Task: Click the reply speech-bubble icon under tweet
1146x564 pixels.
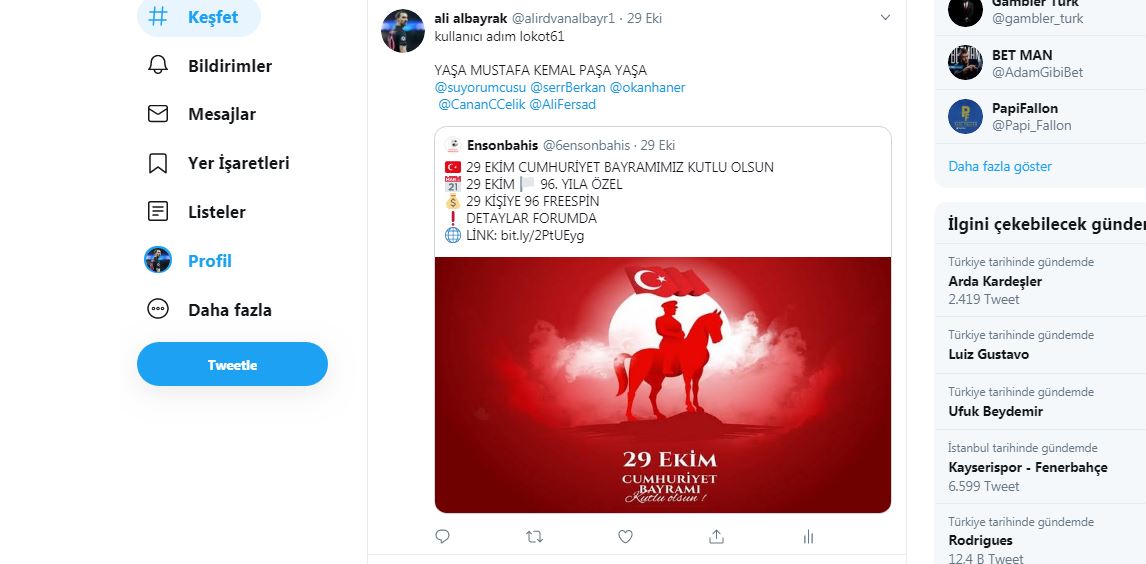Action: 442,537
